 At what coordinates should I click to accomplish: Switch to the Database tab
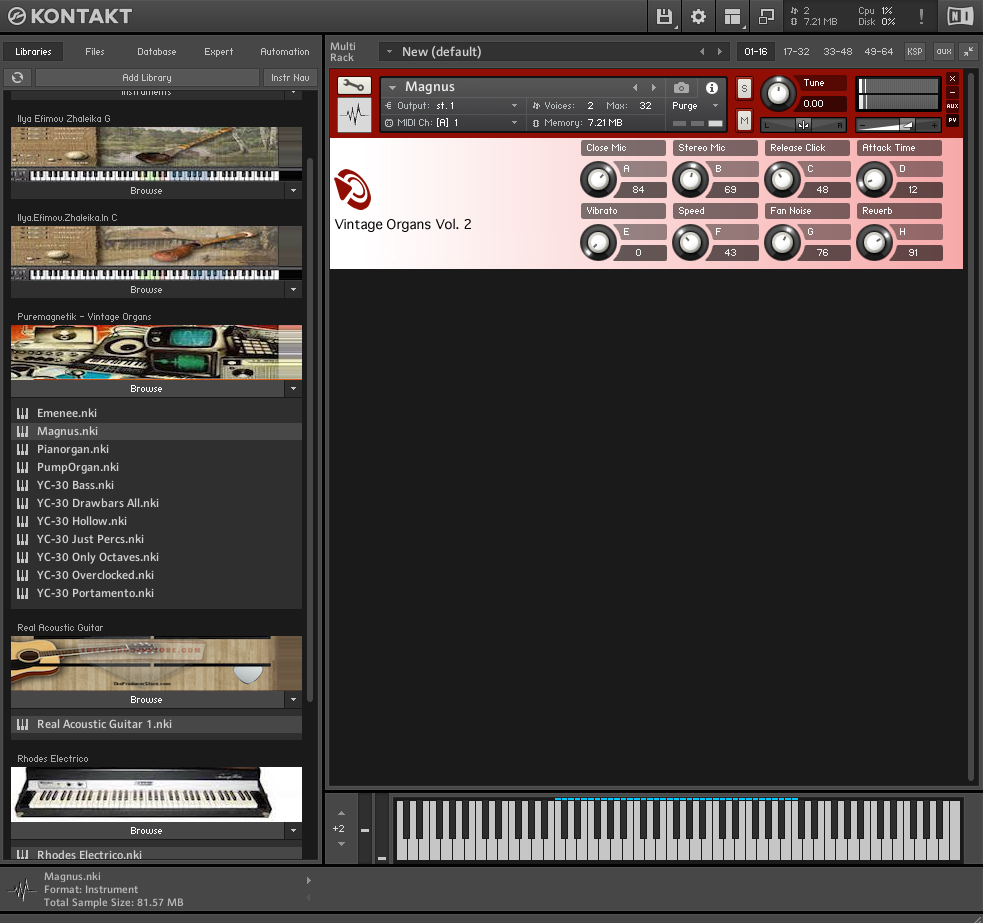[x=157, y=51]
